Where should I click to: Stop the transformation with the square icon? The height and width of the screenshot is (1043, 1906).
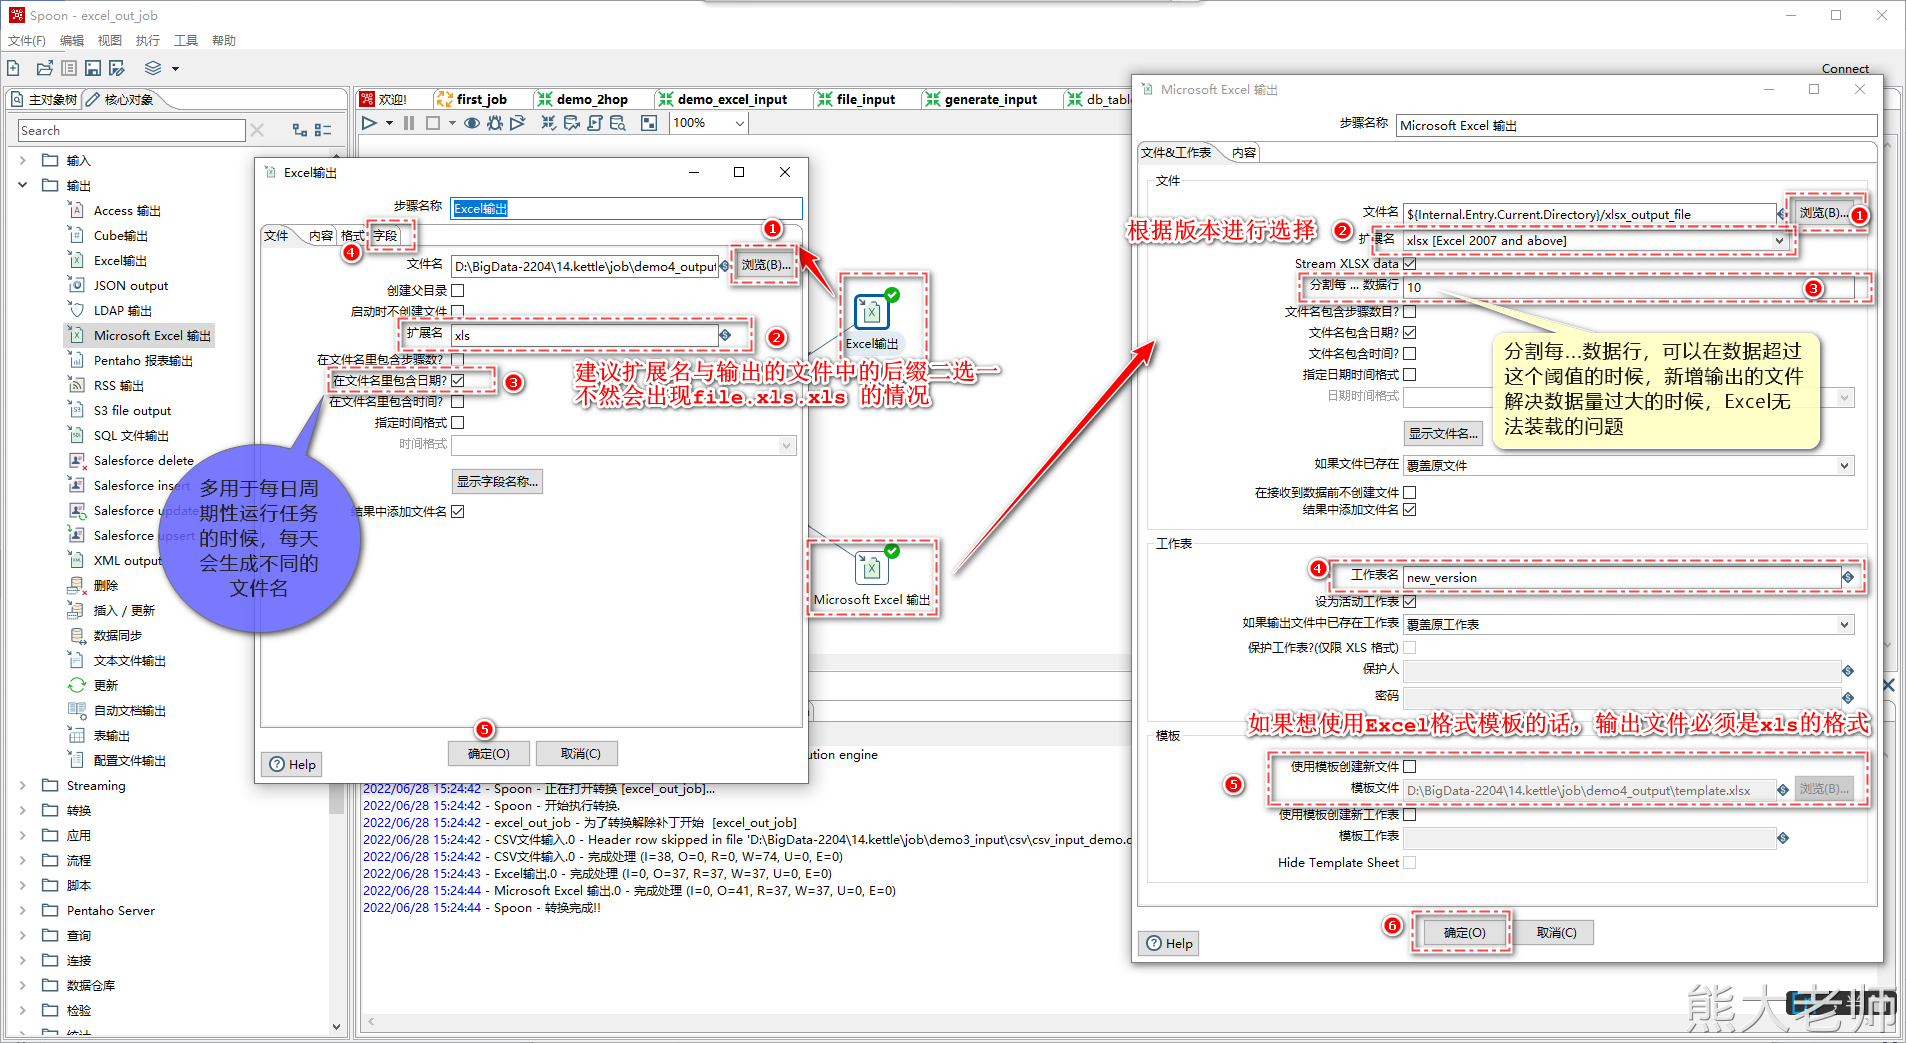[433, 123]
